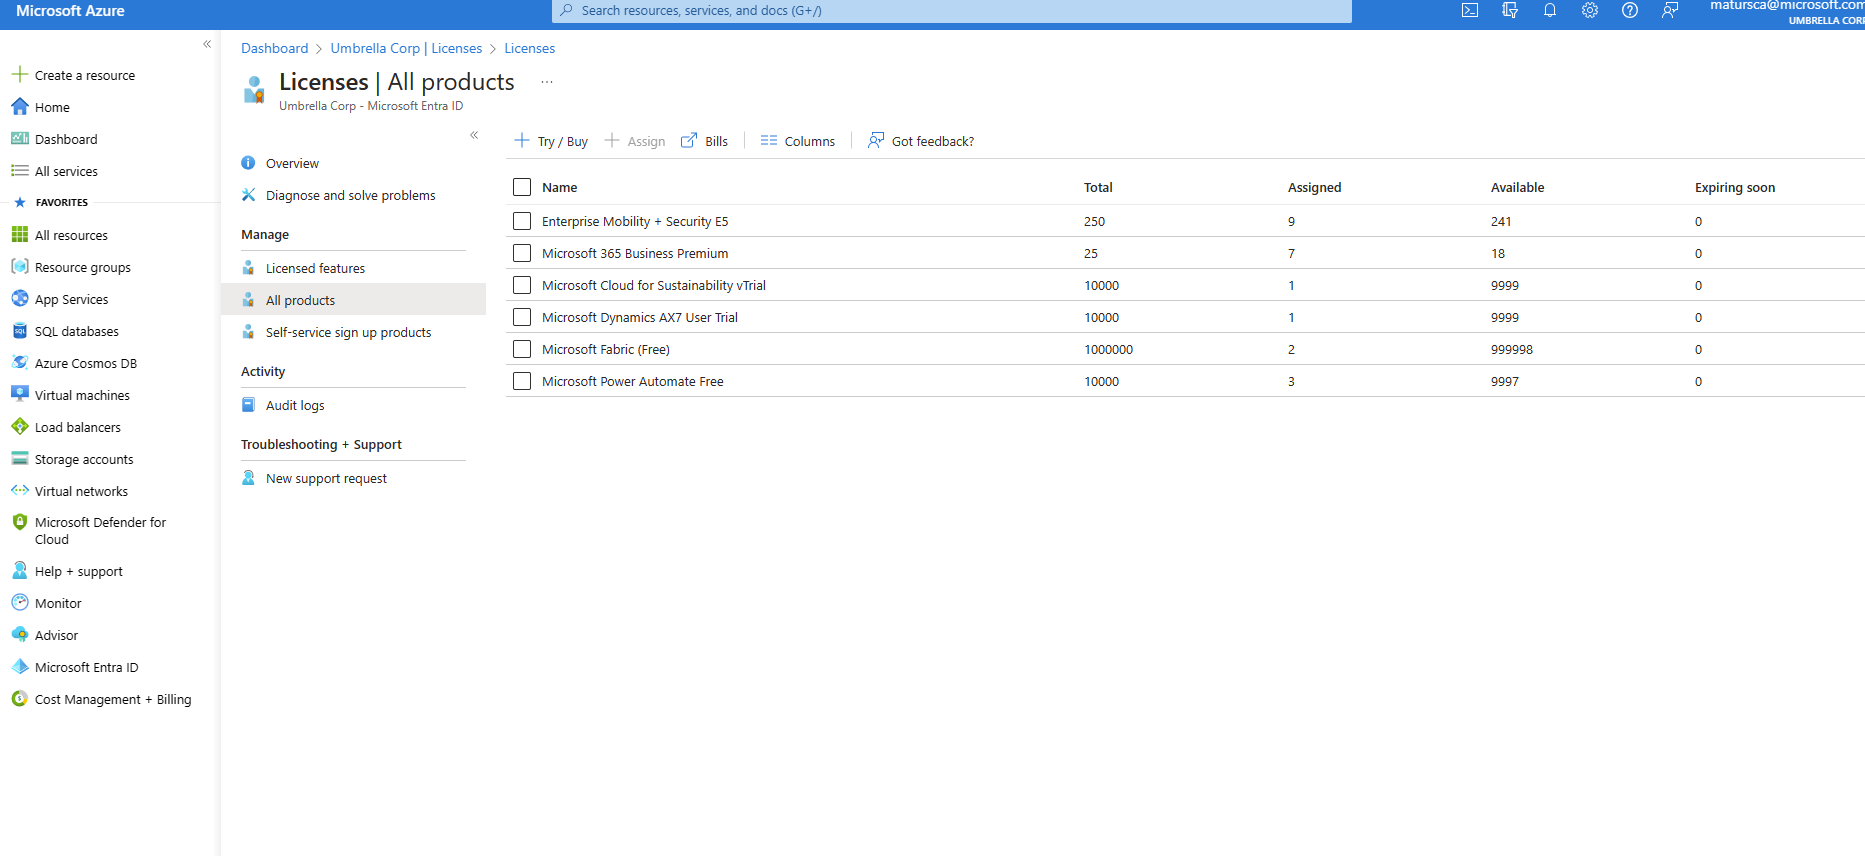Open the account menu for matursca@microsoft.com
This screenshot has width=1865, height=856.
click(1786, 12)
